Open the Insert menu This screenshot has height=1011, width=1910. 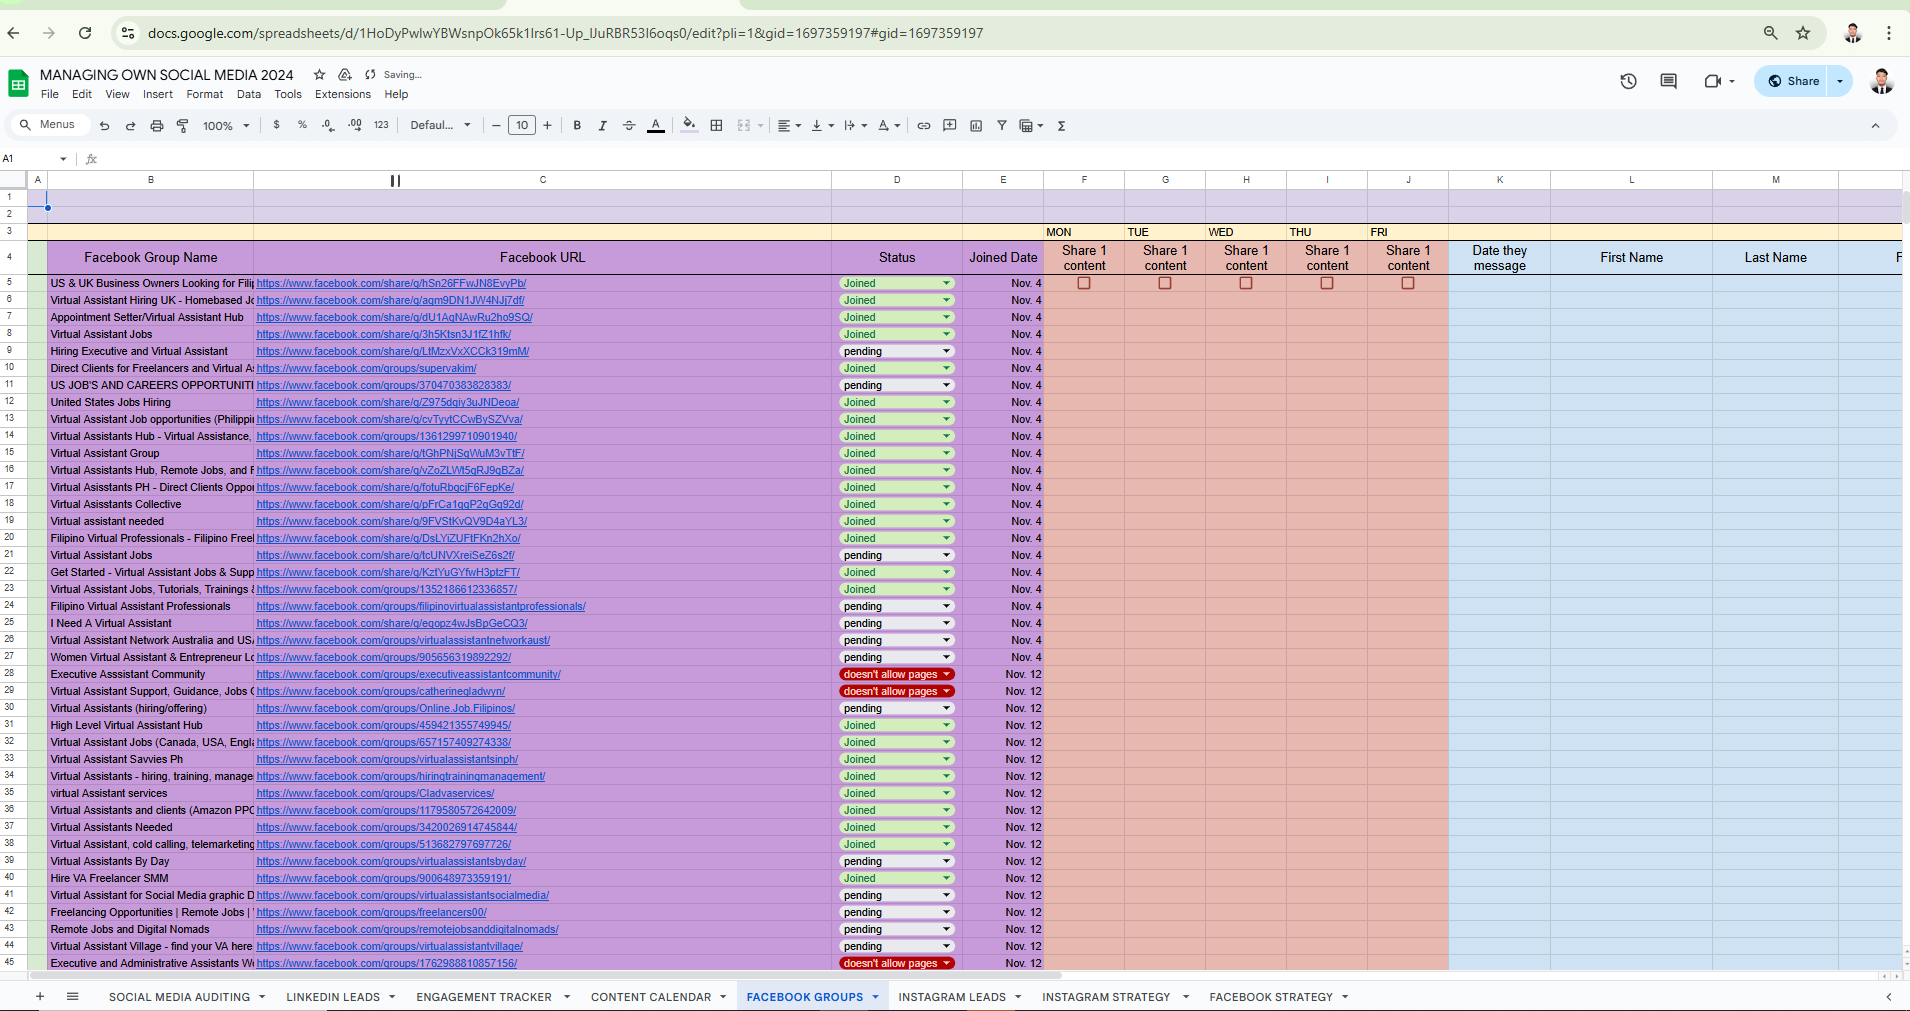click(x=158, y=94)
